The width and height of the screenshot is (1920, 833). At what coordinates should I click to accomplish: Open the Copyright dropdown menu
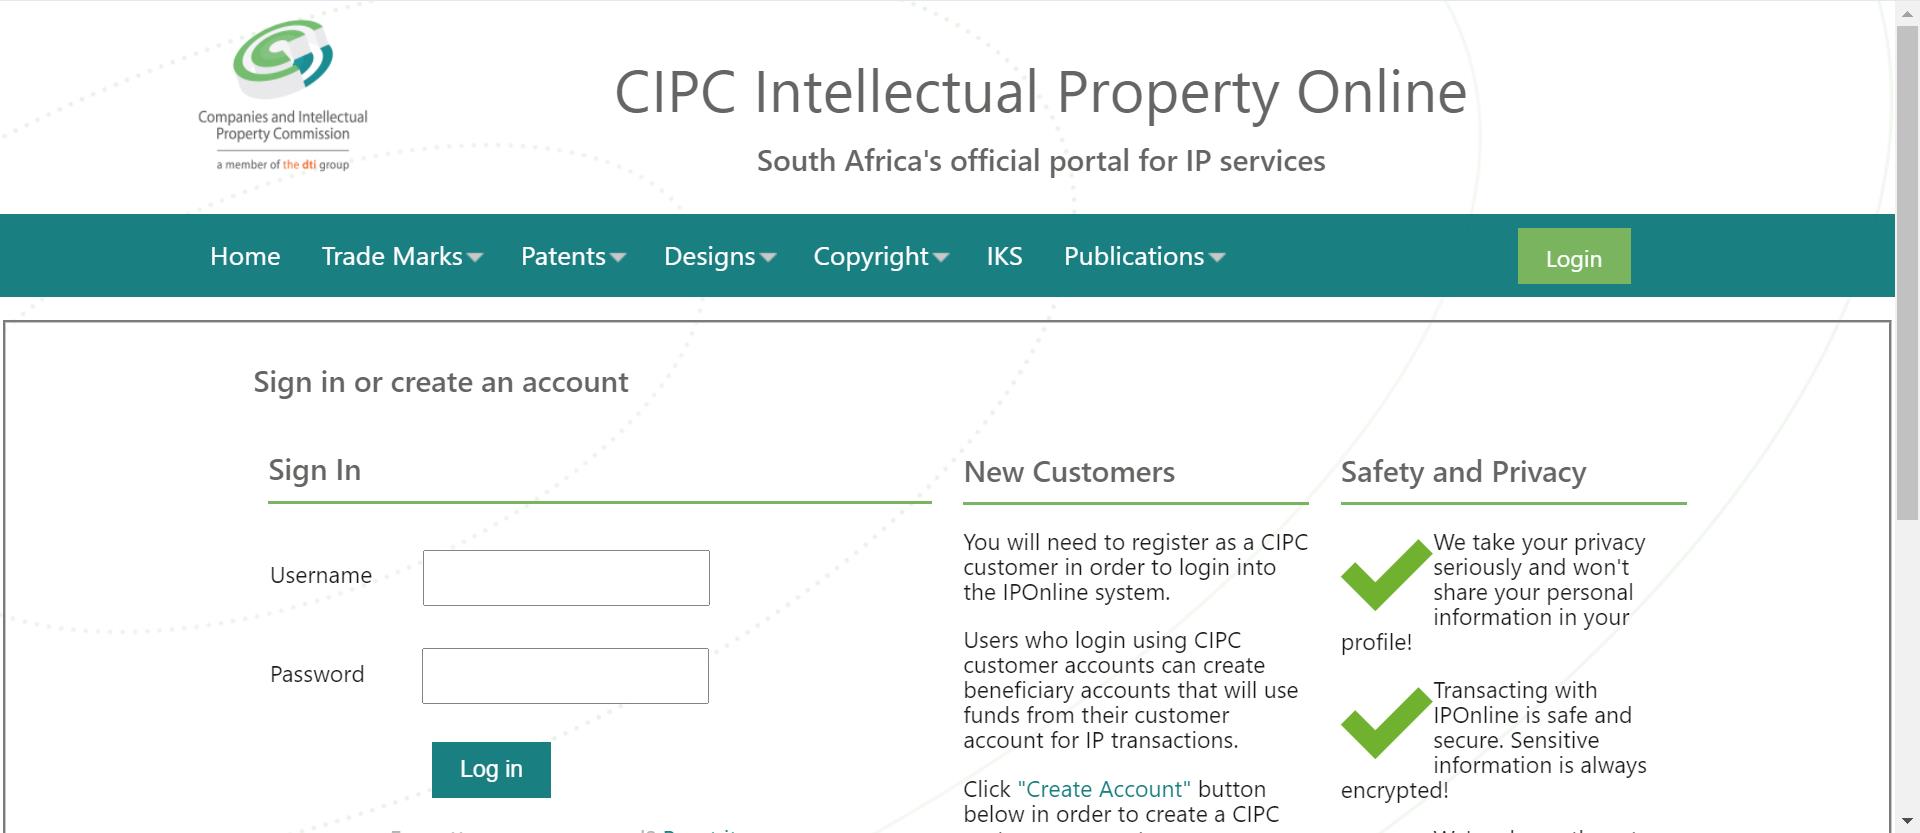point(881,256)
